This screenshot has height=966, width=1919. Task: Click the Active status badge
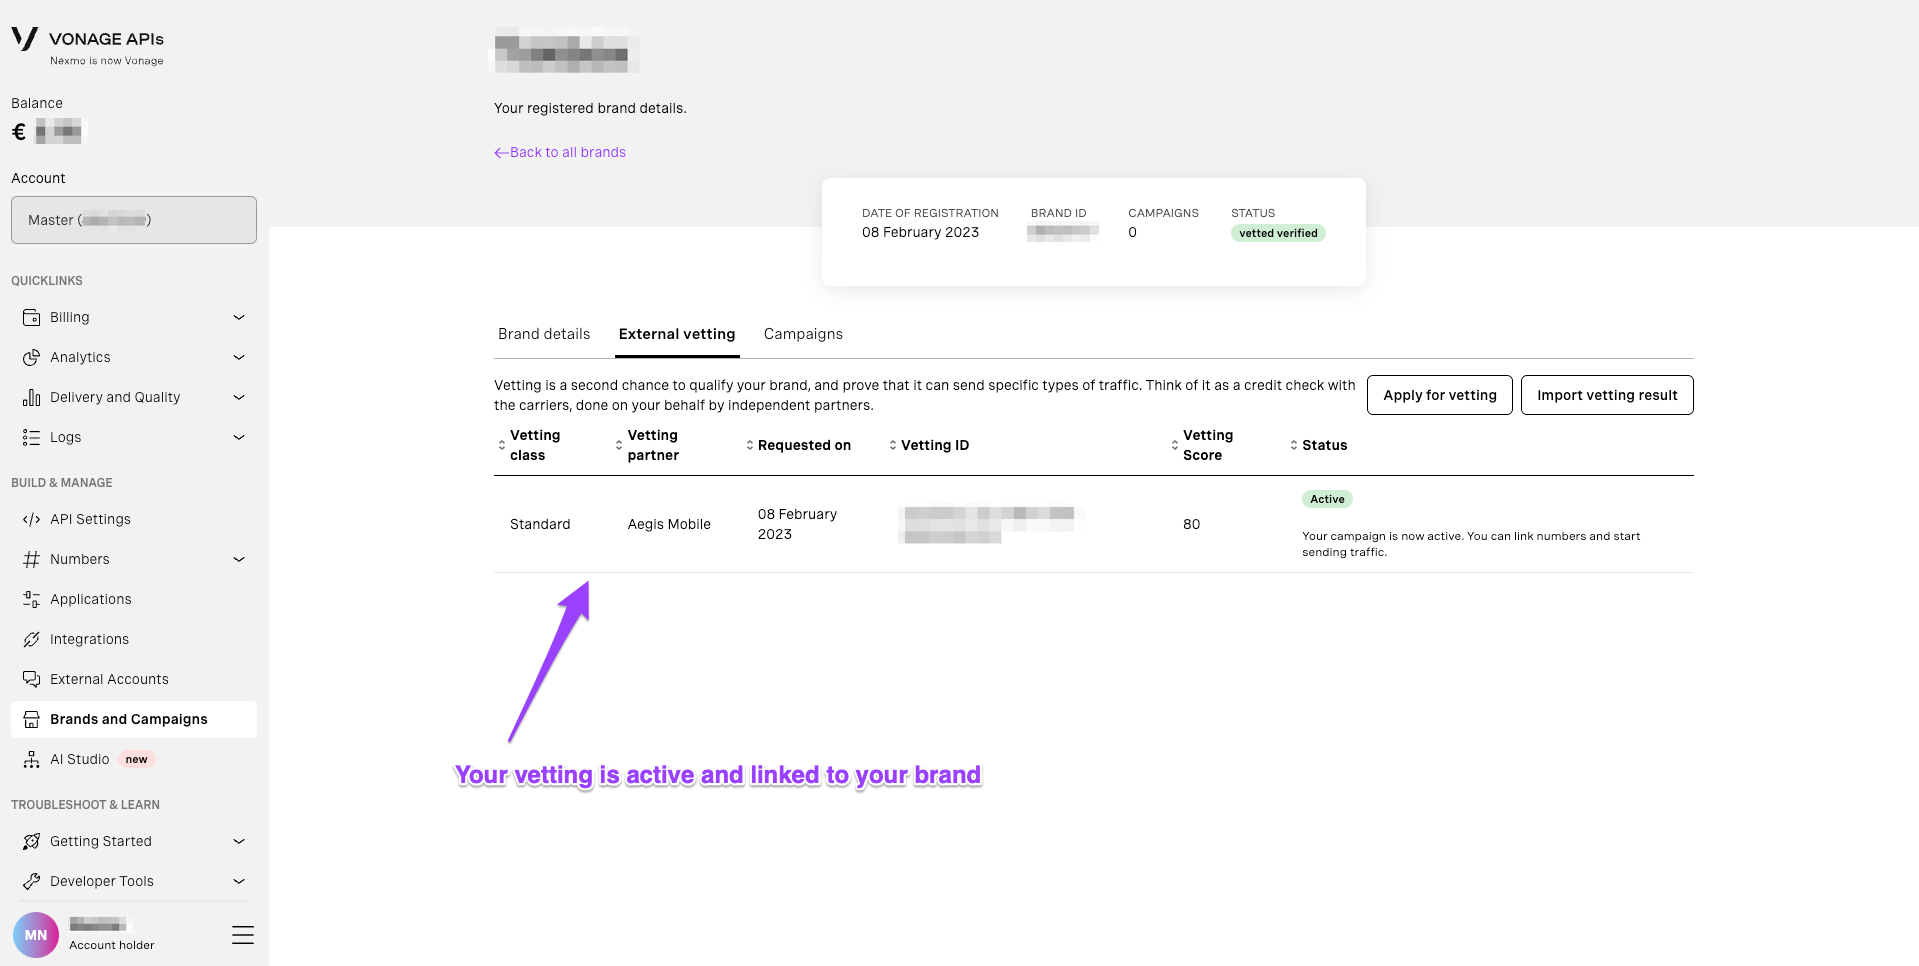tap(1327, 499)
